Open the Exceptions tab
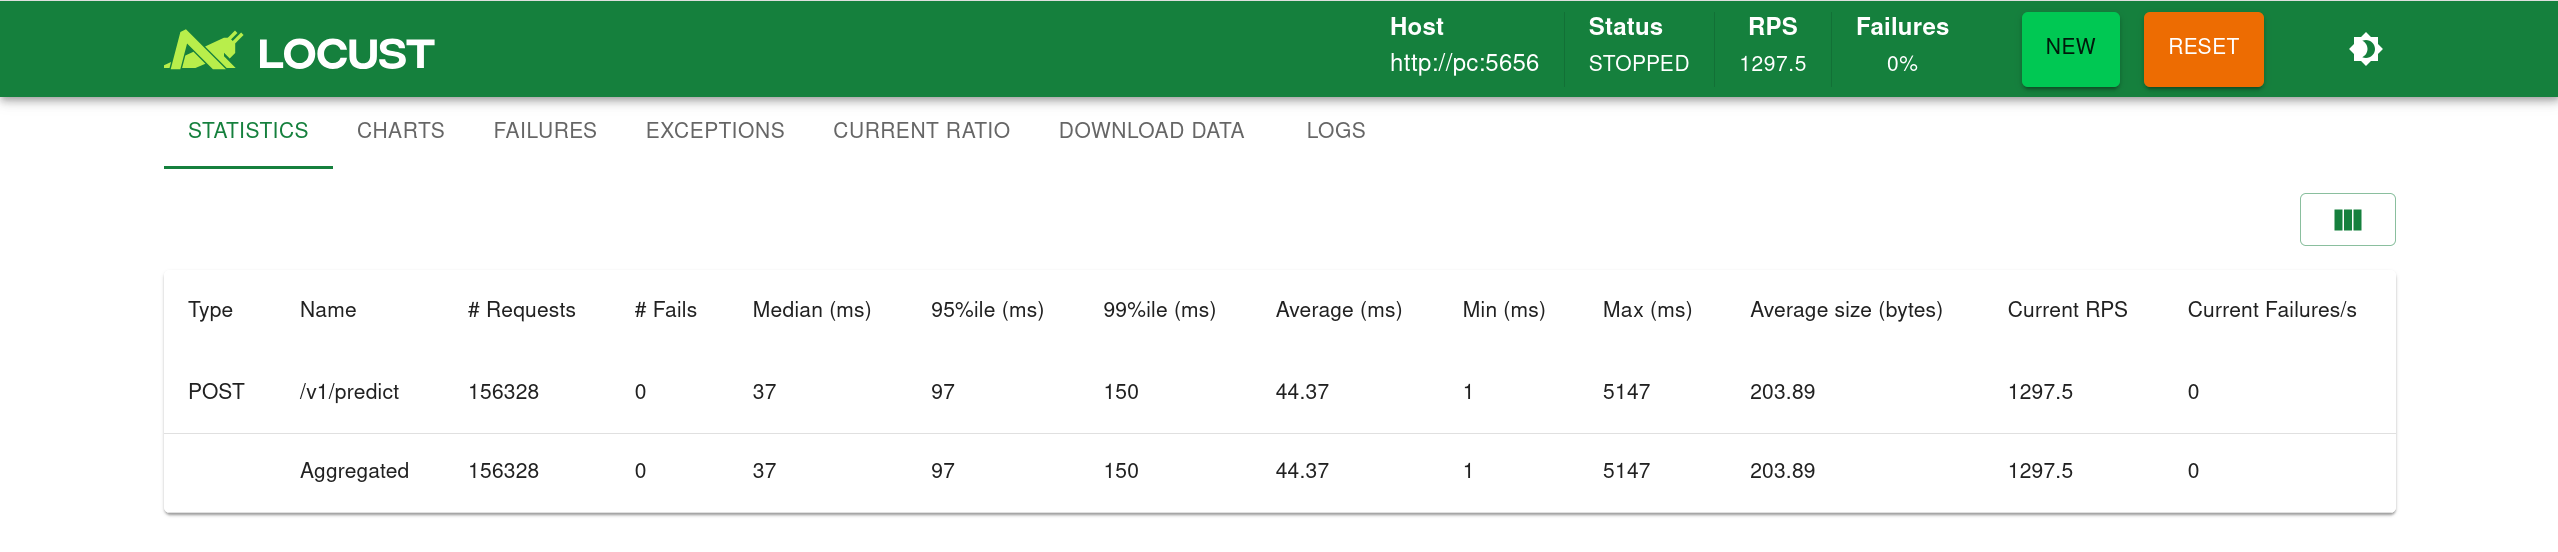The image size is (2558, 552). tap(715, 131)
